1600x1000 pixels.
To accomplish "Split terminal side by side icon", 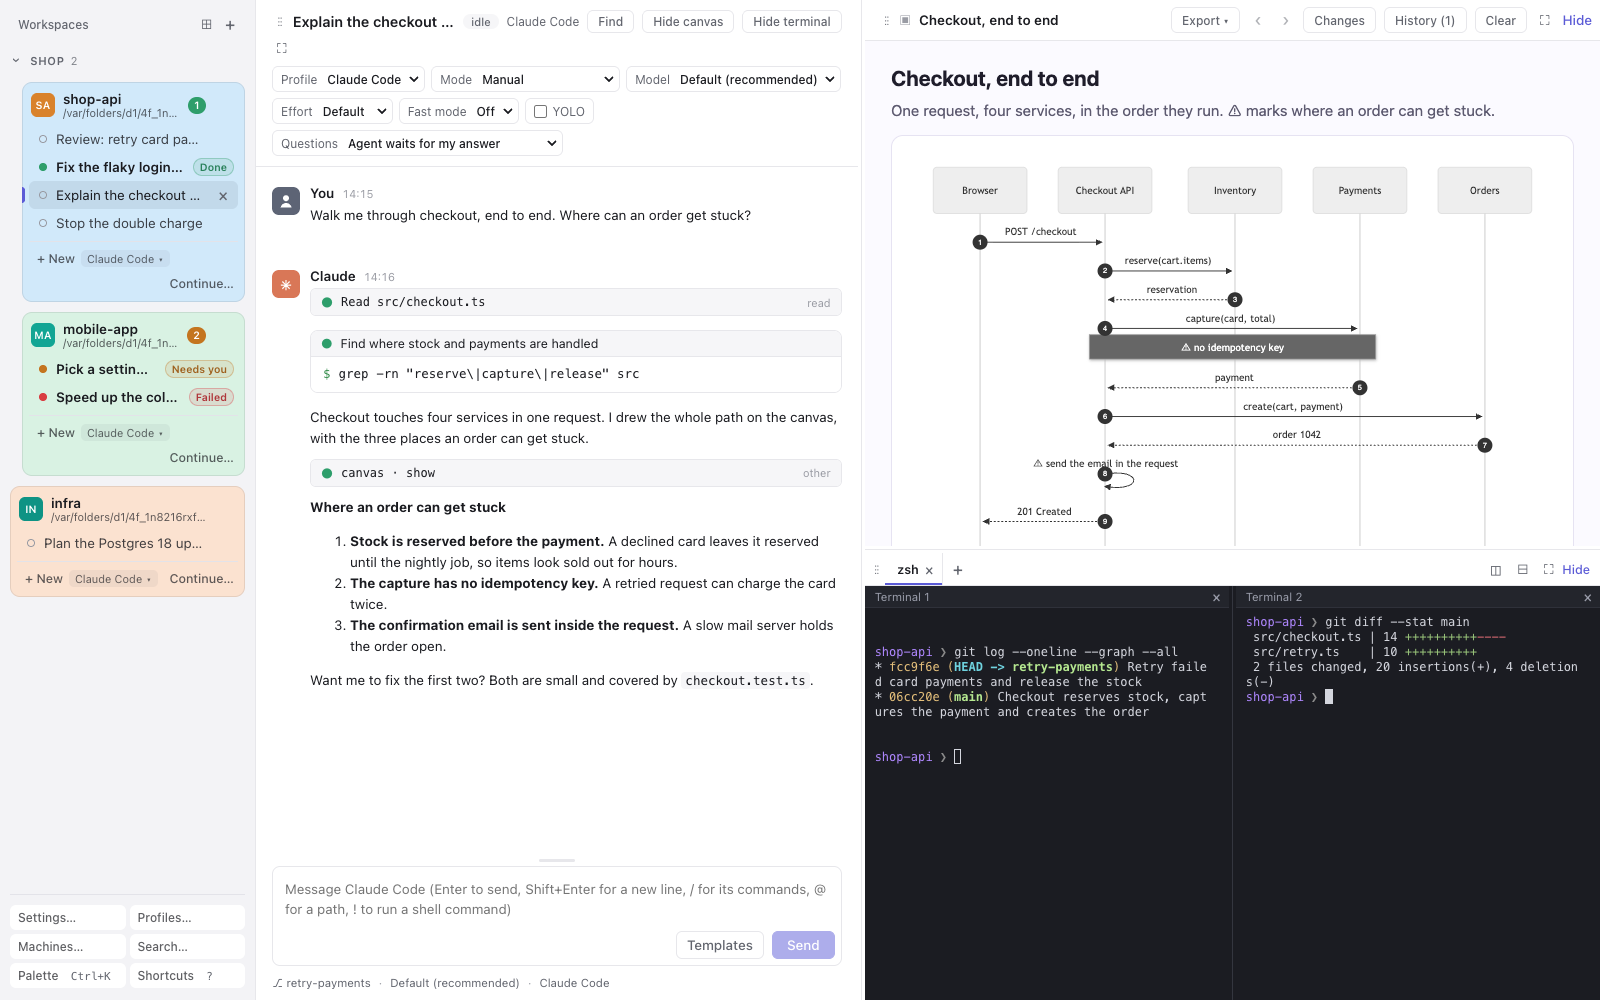I will [1496, 570].
